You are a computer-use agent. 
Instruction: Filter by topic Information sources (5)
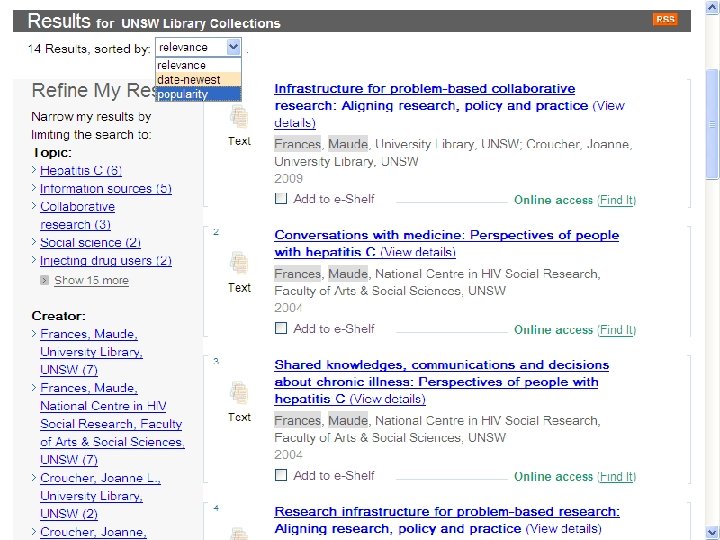click(x=106, y=188)
